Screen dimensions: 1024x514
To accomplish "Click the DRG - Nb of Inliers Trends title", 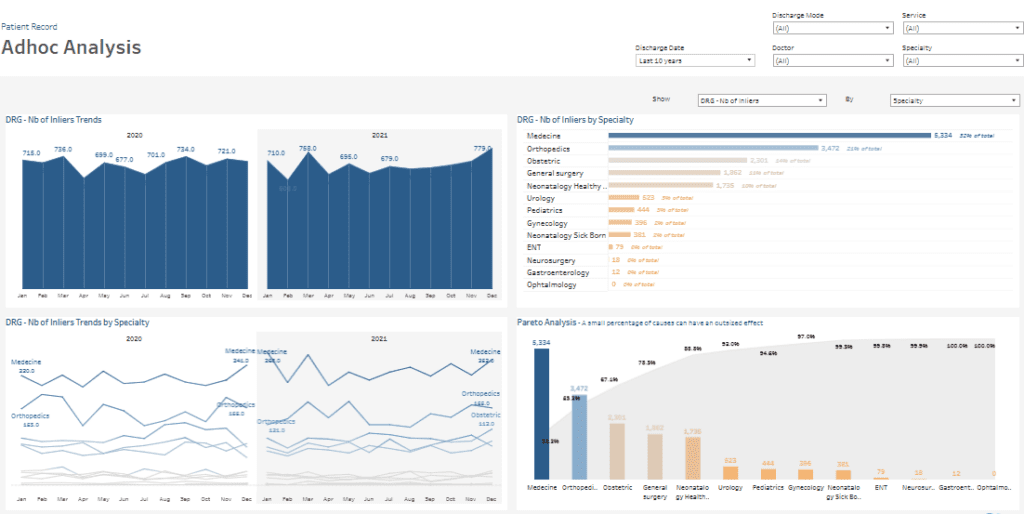I will click(54, 120).
